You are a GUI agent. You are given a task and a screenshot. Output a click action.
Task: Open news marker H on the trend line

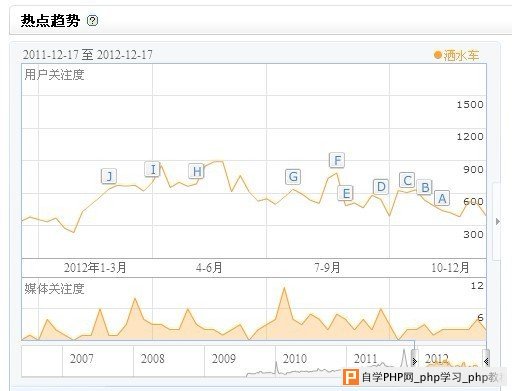[197, 171]
